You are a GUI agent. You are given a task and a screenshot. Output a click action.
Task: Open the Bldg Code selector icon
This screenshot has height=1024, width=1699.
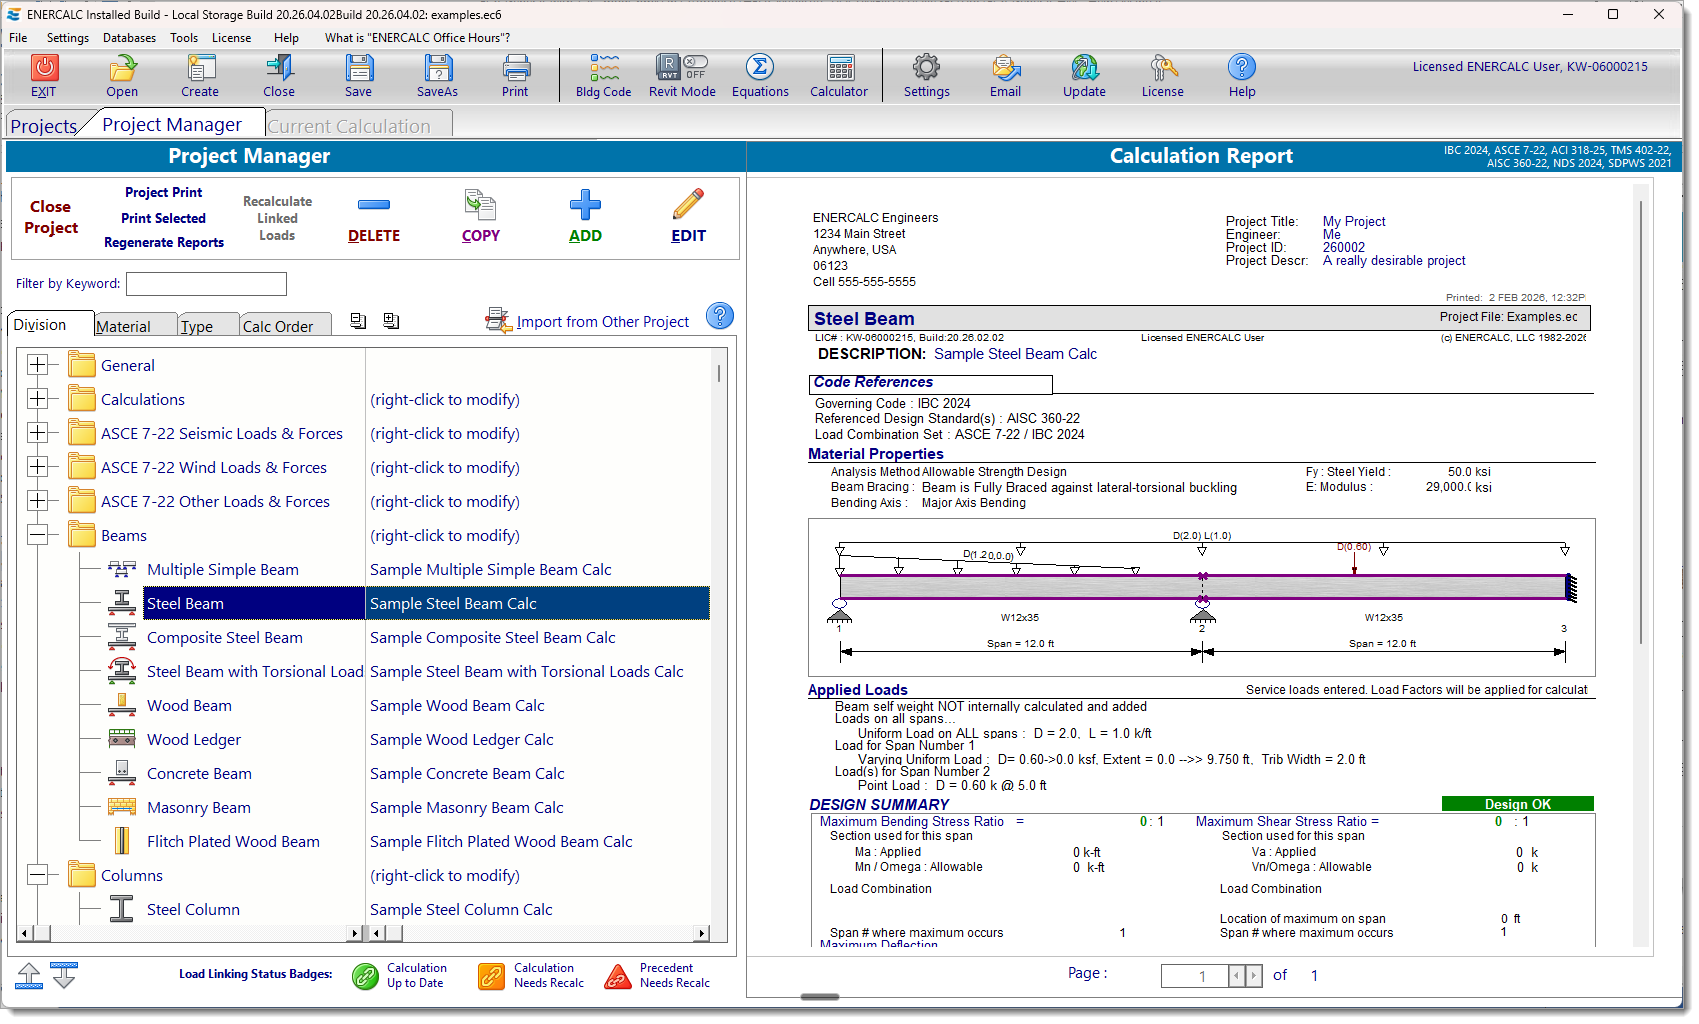(x=604, y=68)
